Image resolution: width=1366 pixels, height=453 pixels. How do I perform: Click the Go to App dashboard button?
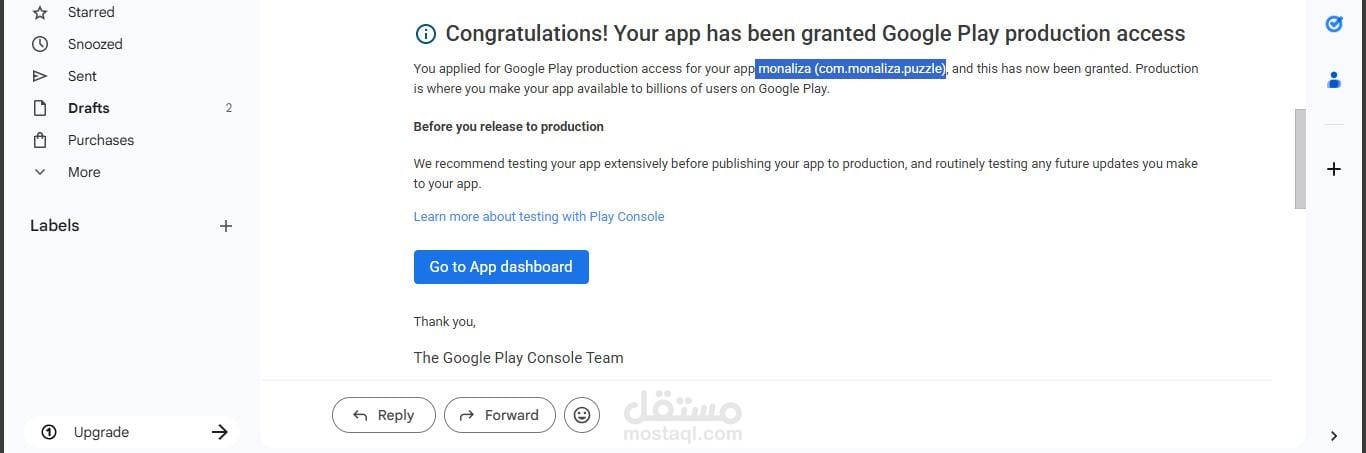[501, 267]
